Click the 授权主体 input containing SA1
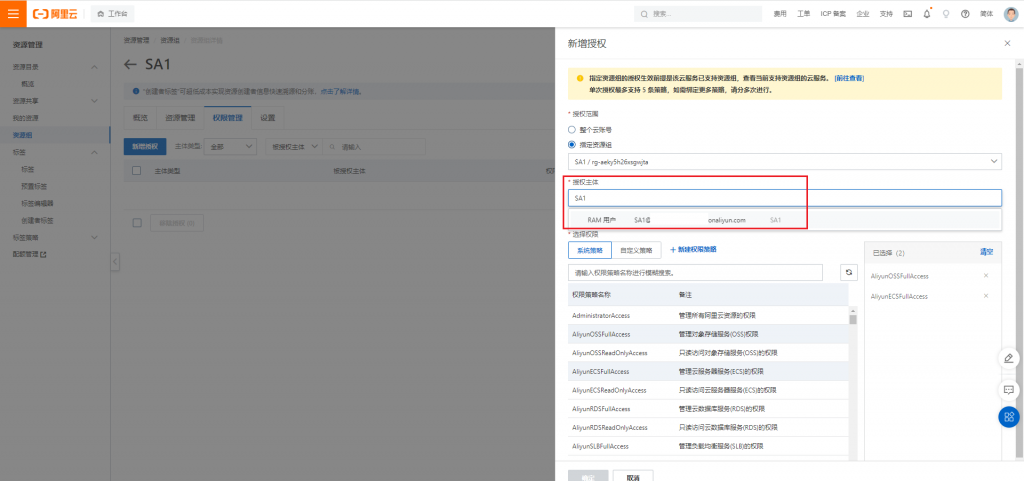Image resolution: width=1024 pixels, height=481 pixels. [784, 198]
